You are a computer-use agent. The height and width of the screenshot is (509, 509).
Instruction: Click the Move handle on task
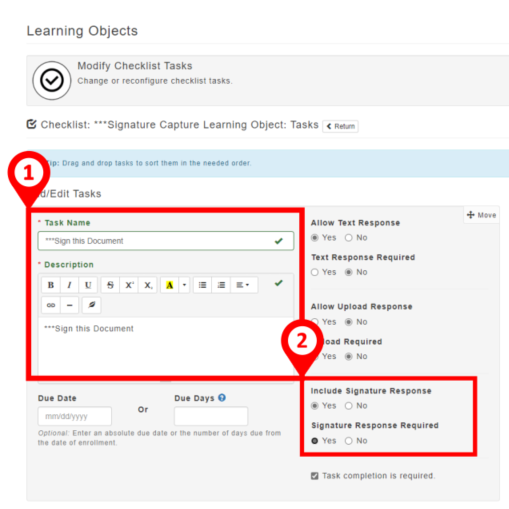[482, 215]
